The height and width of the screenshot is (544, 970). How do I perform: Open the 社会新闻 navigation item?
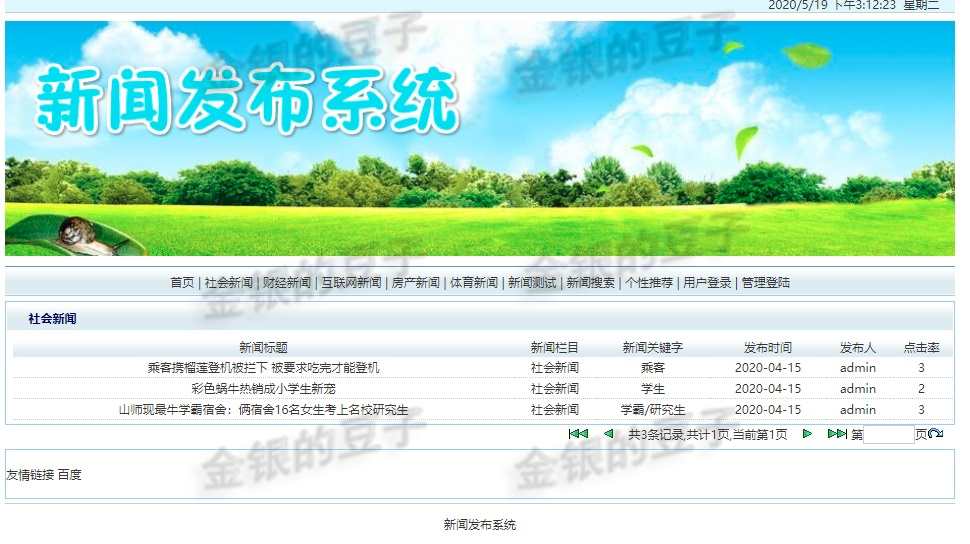click(229, 283)
